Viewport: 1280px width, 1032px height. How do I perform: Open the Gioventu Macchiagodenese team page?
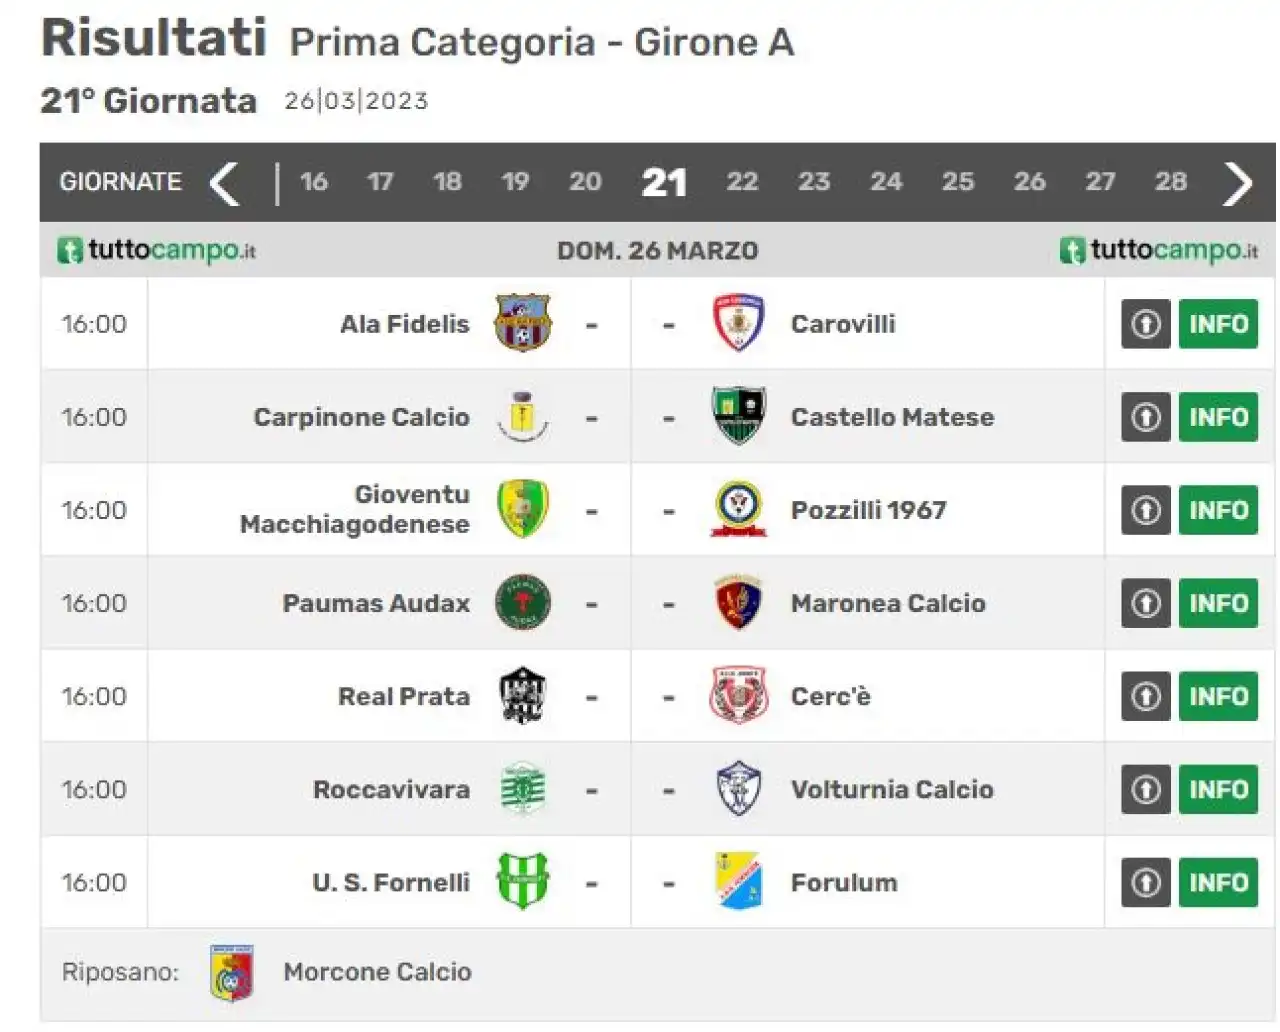point(355,509)
